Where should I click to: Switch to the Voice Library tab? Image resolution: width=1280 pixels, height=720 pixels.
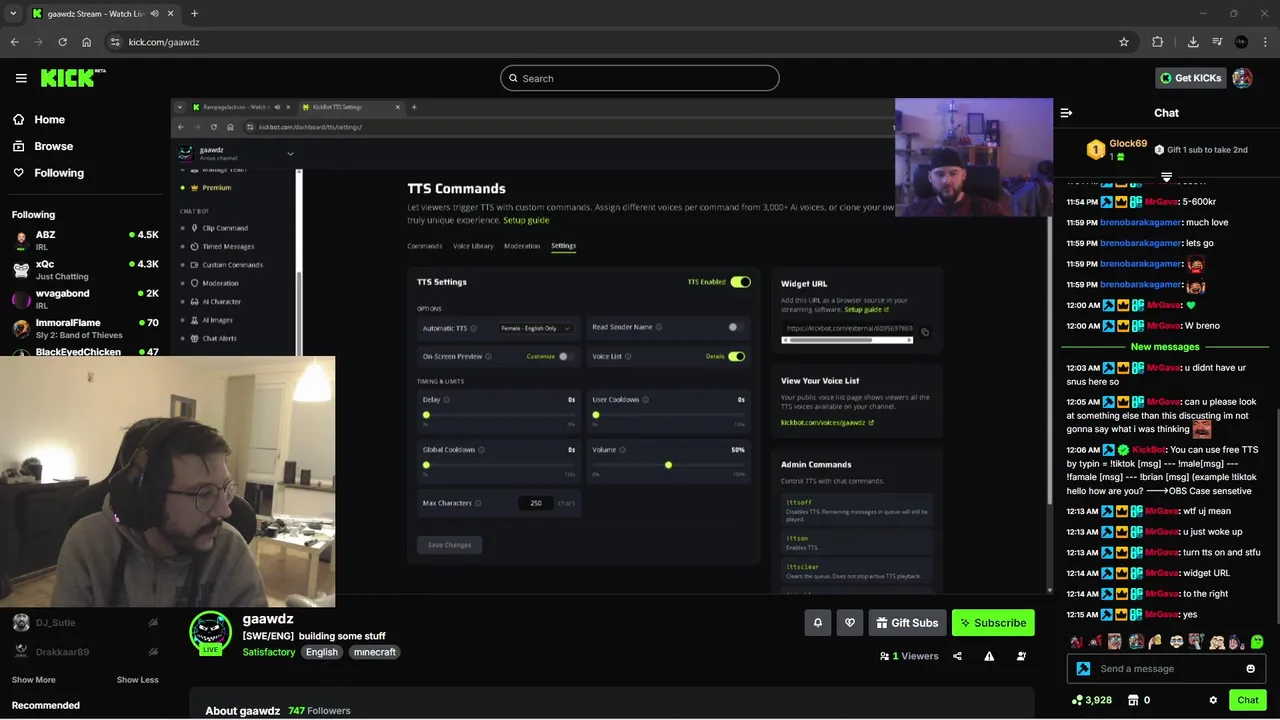[473, 246]
